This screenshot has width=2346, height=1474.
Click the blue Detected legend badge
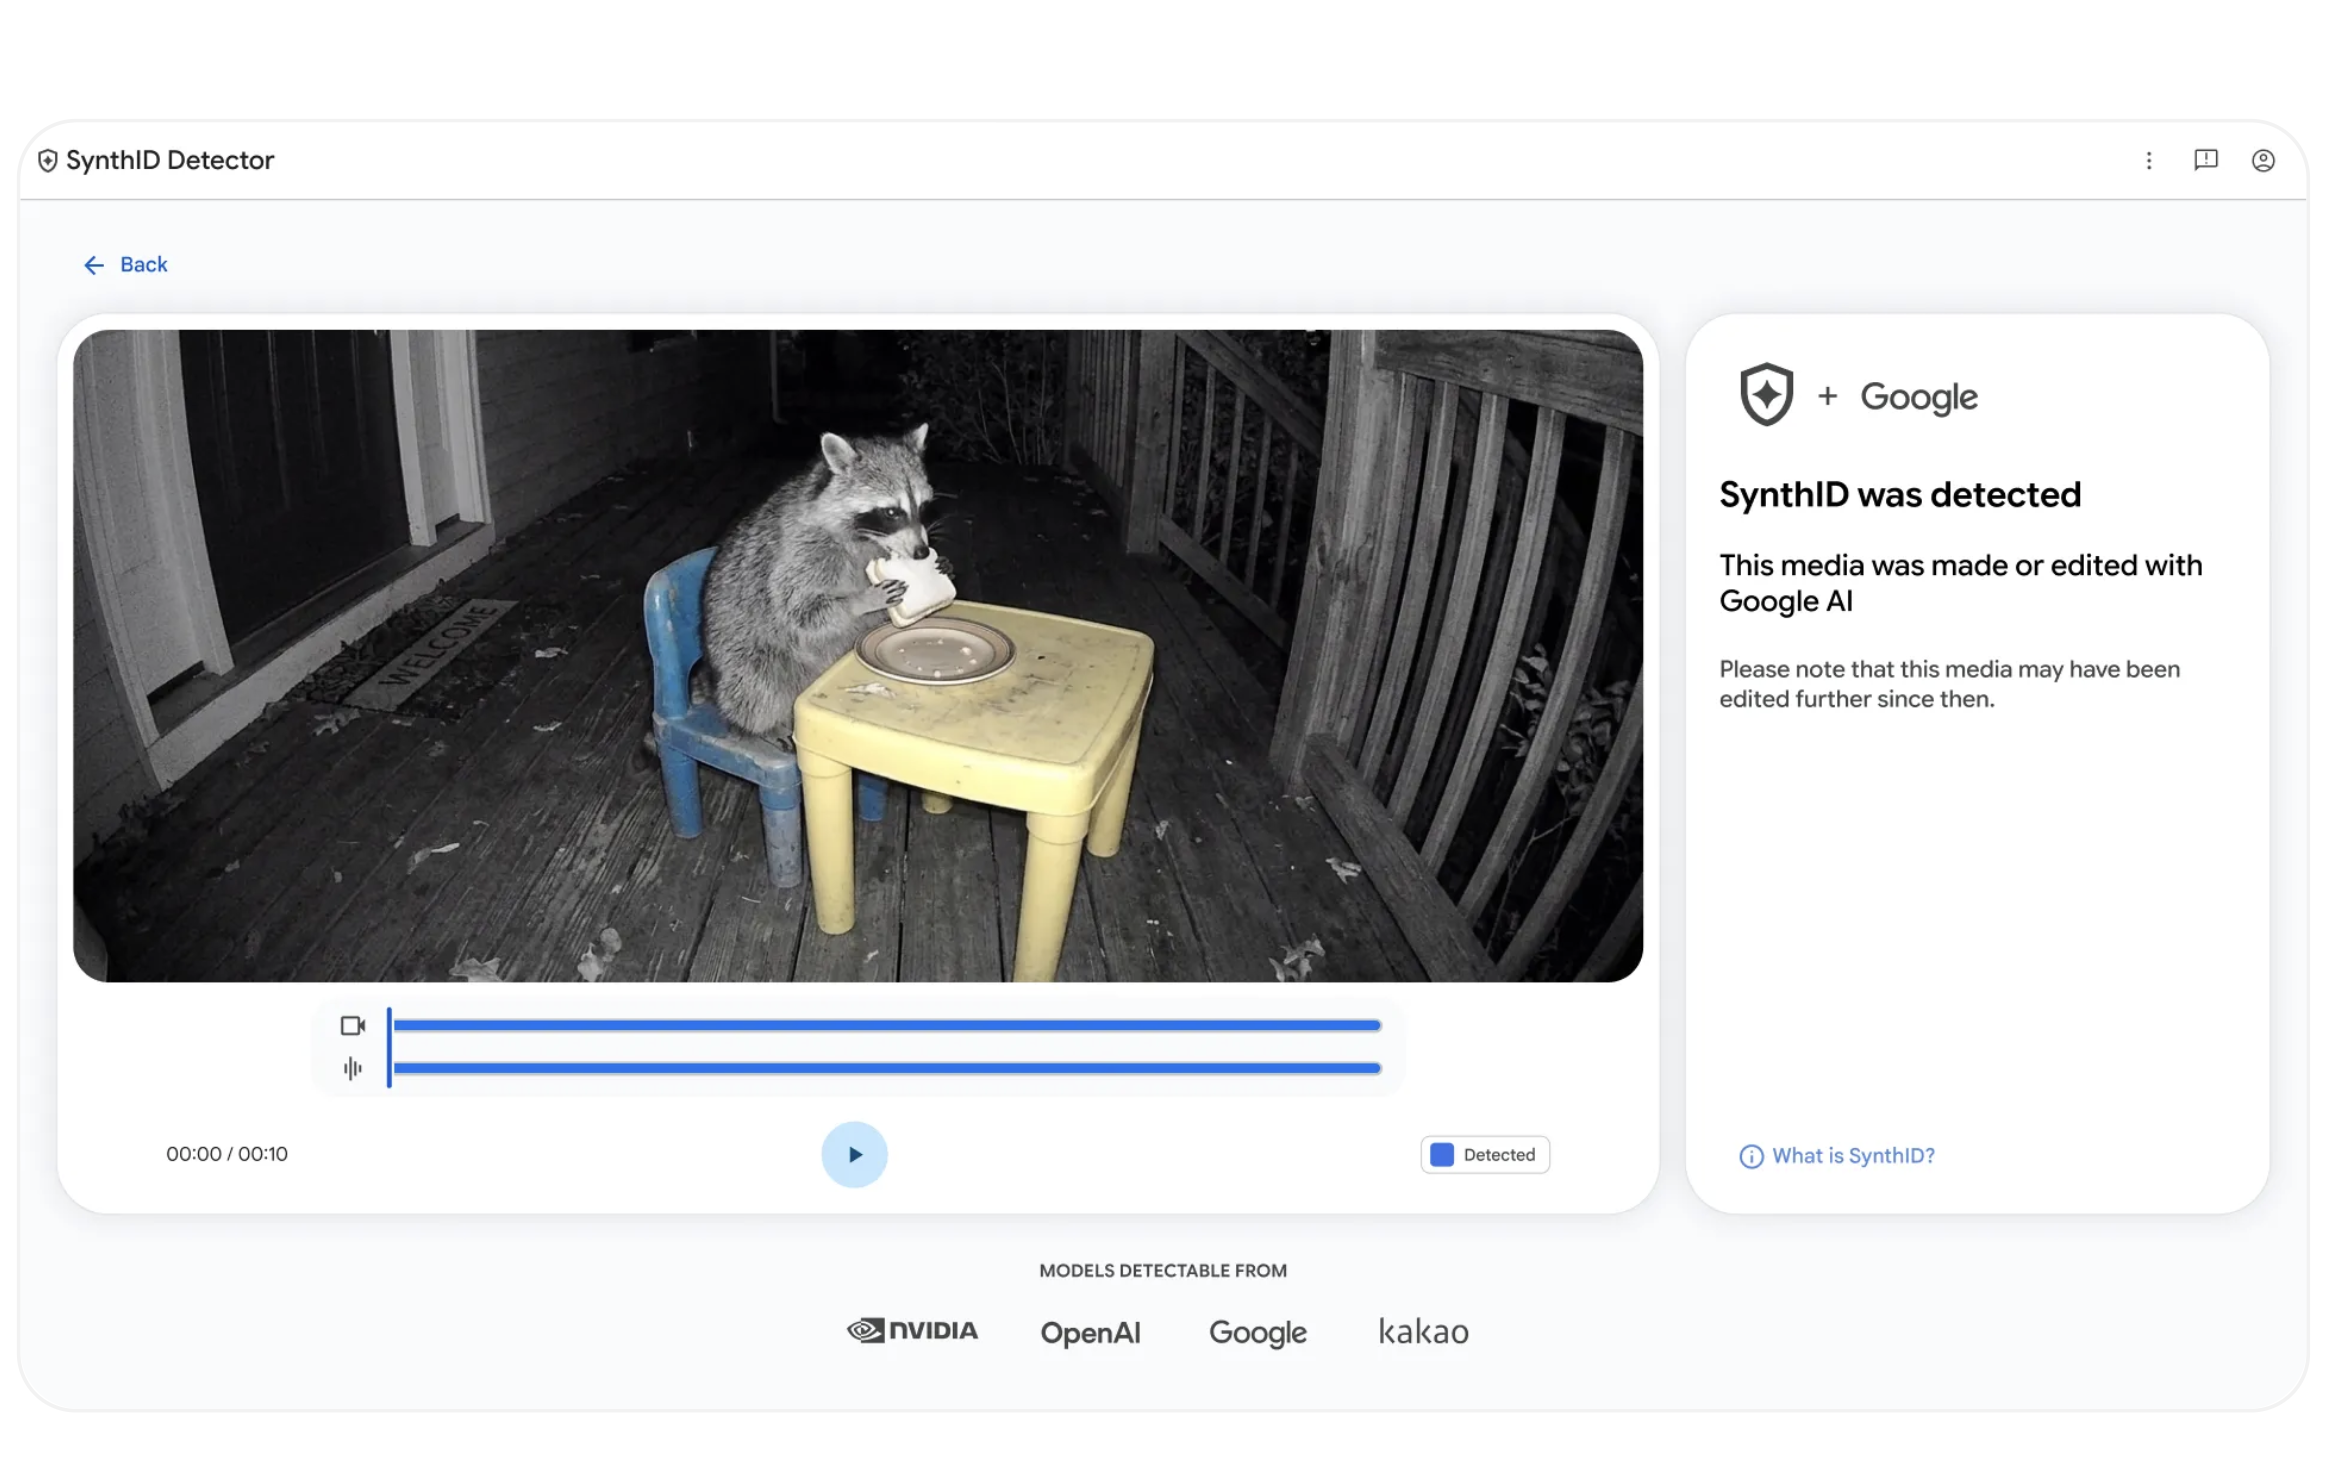pyautogui.click(x=1484, y=1154)
